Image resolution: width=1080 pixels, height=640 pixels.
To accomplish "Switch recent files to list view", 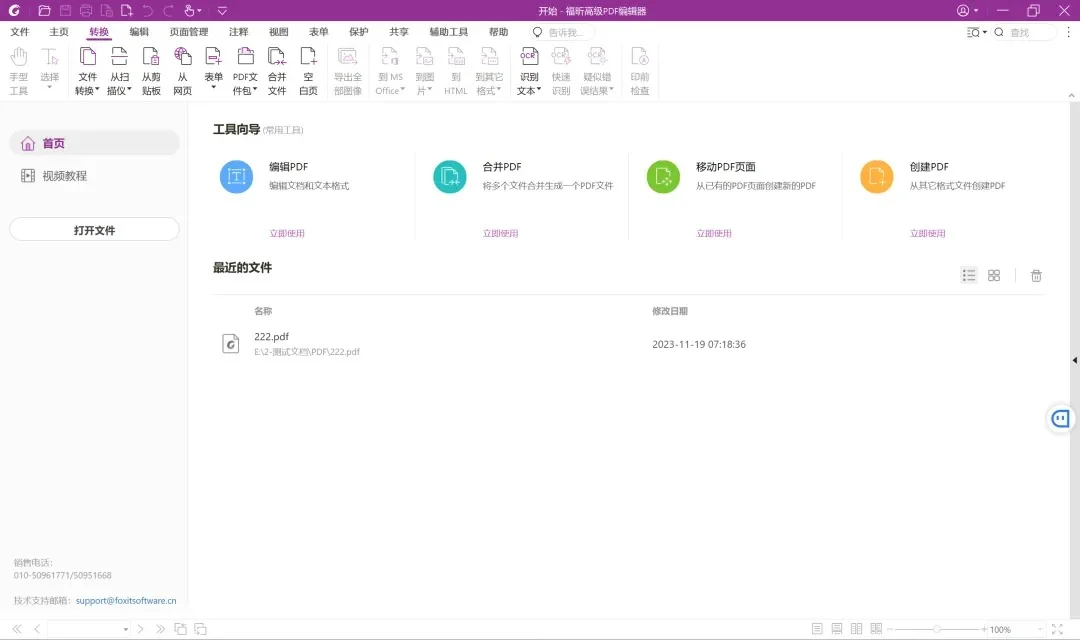I will pos(969,276).
